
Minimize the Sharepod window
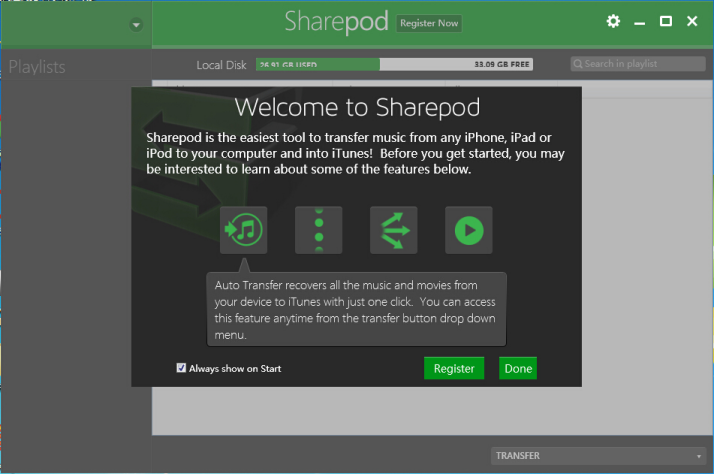tap(639, 22)
